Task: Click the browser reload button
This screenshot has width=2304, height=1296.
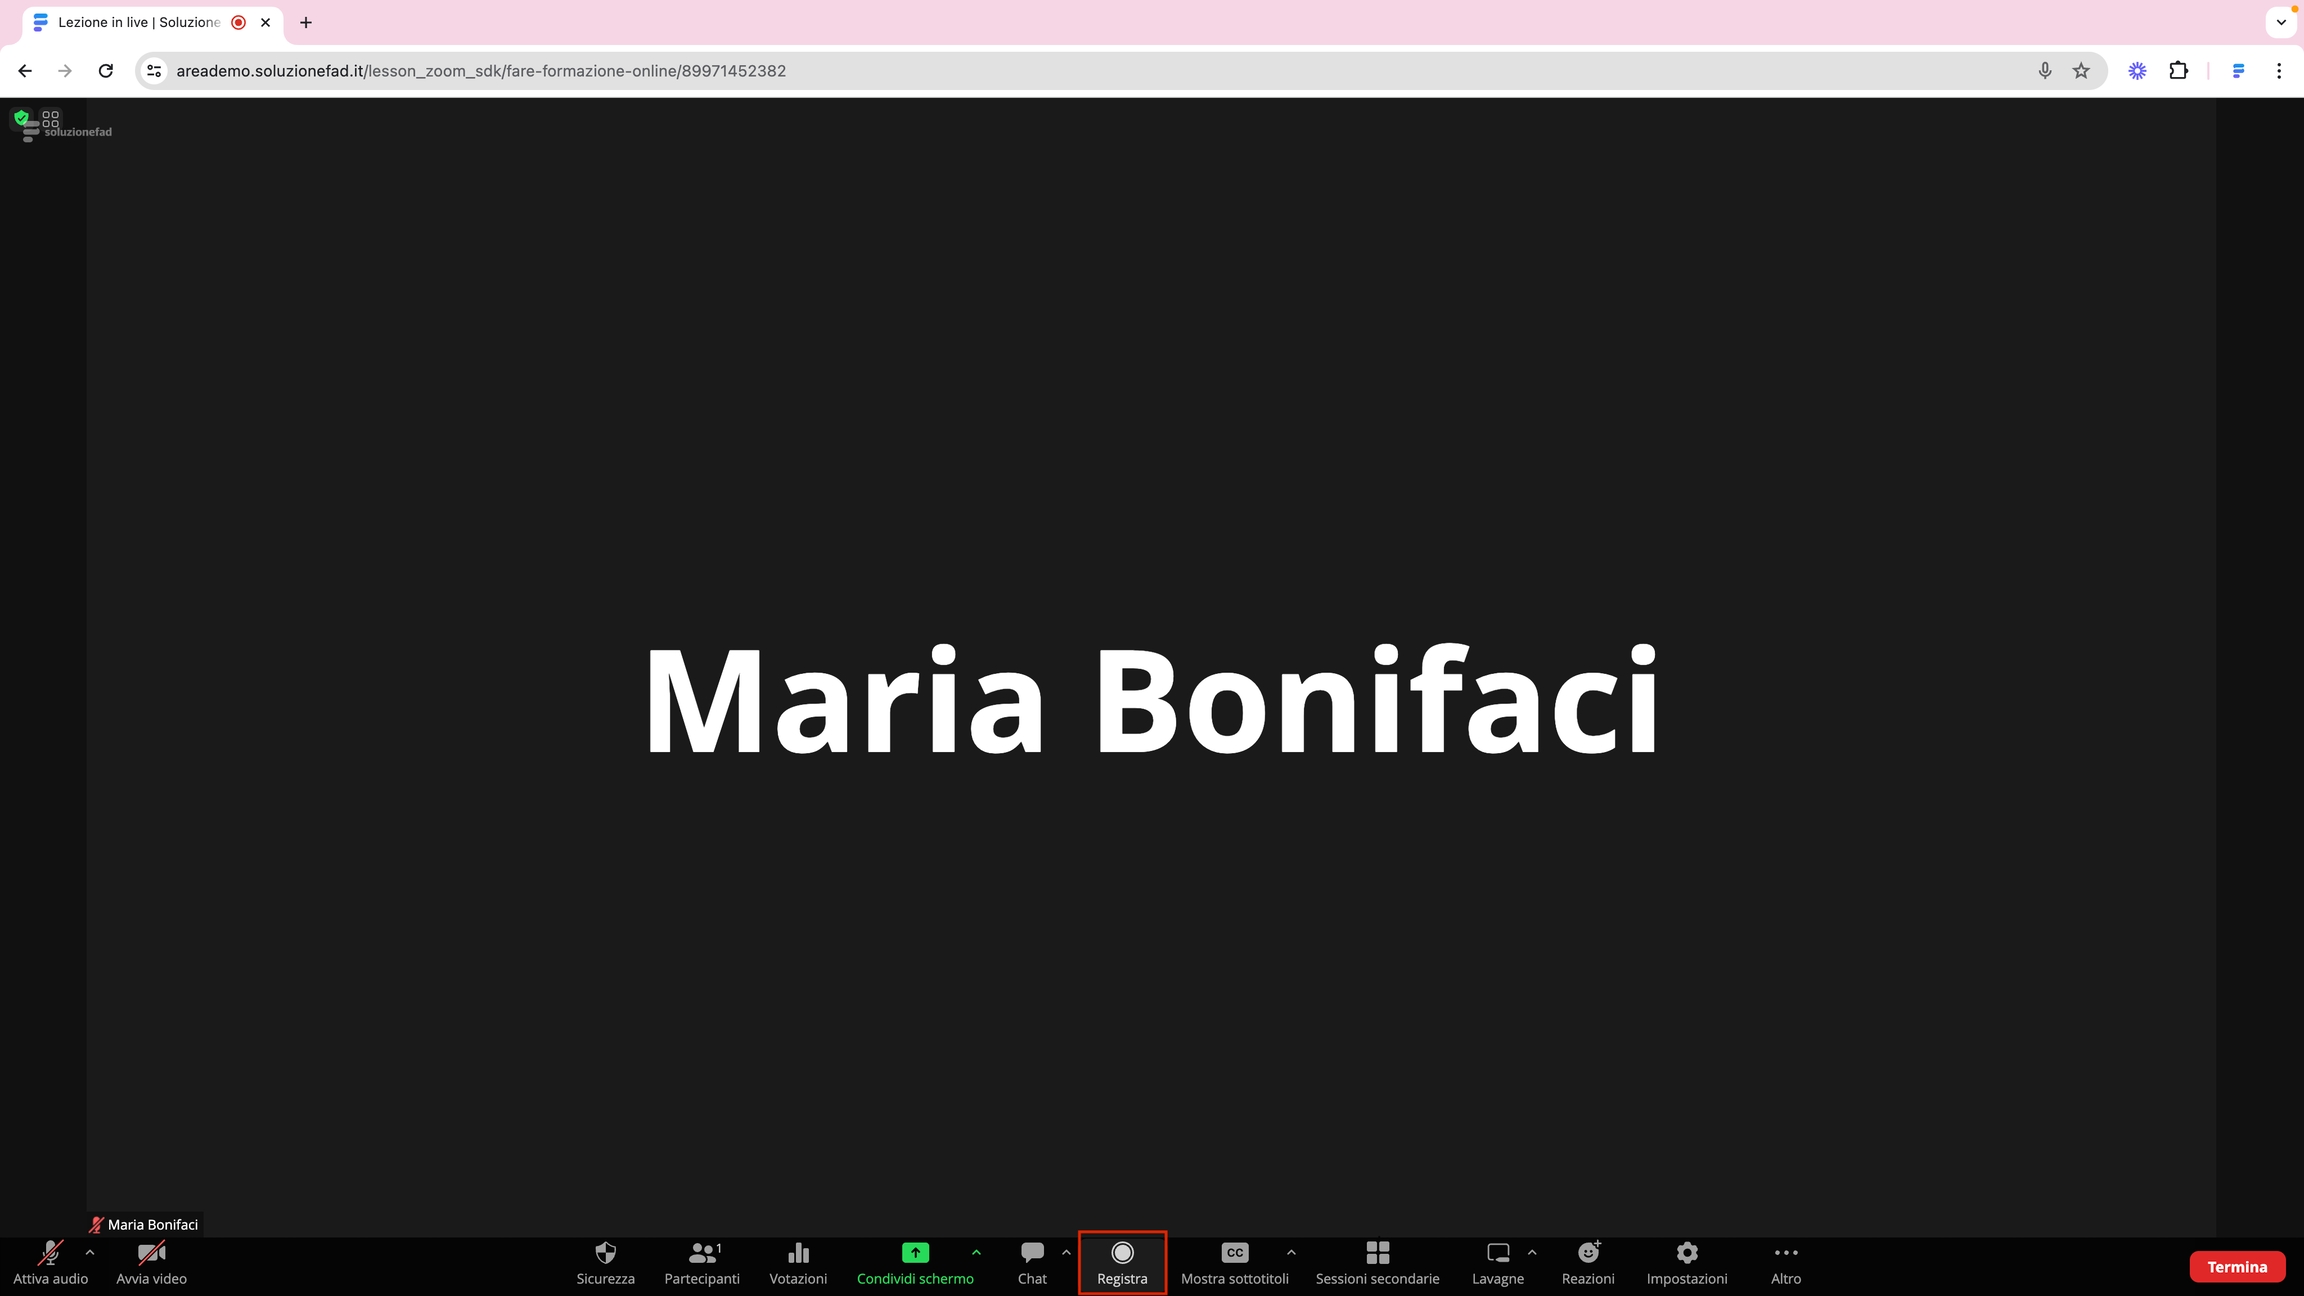Action: coord(106,71)
